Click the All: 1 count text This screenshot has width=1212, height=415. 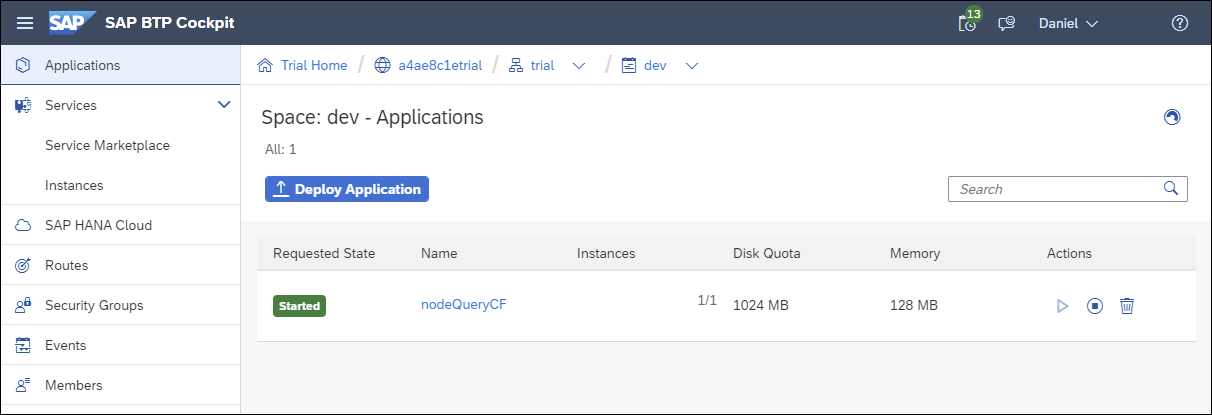pyautogui.click(x=279, y=149)
